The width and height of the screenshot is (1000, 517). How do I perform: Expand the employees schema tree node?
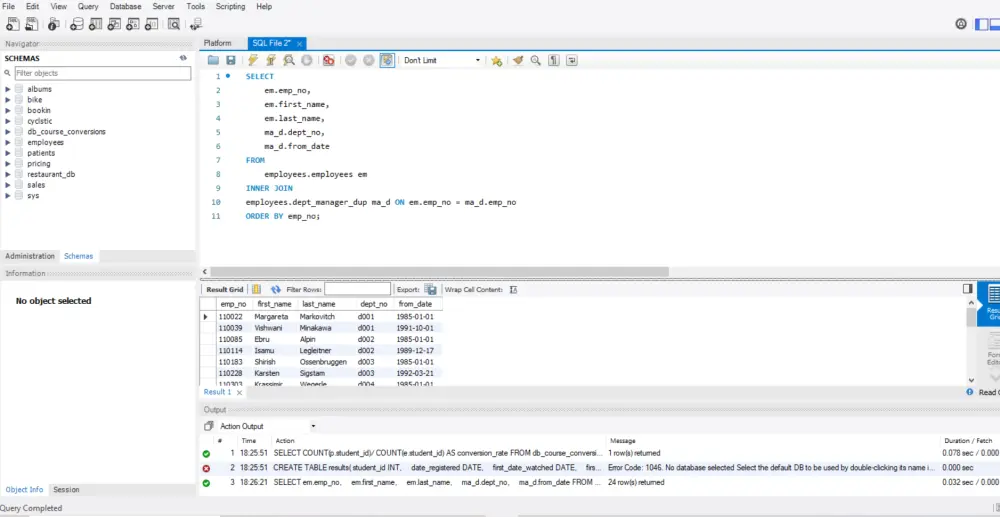coord(8,142)
